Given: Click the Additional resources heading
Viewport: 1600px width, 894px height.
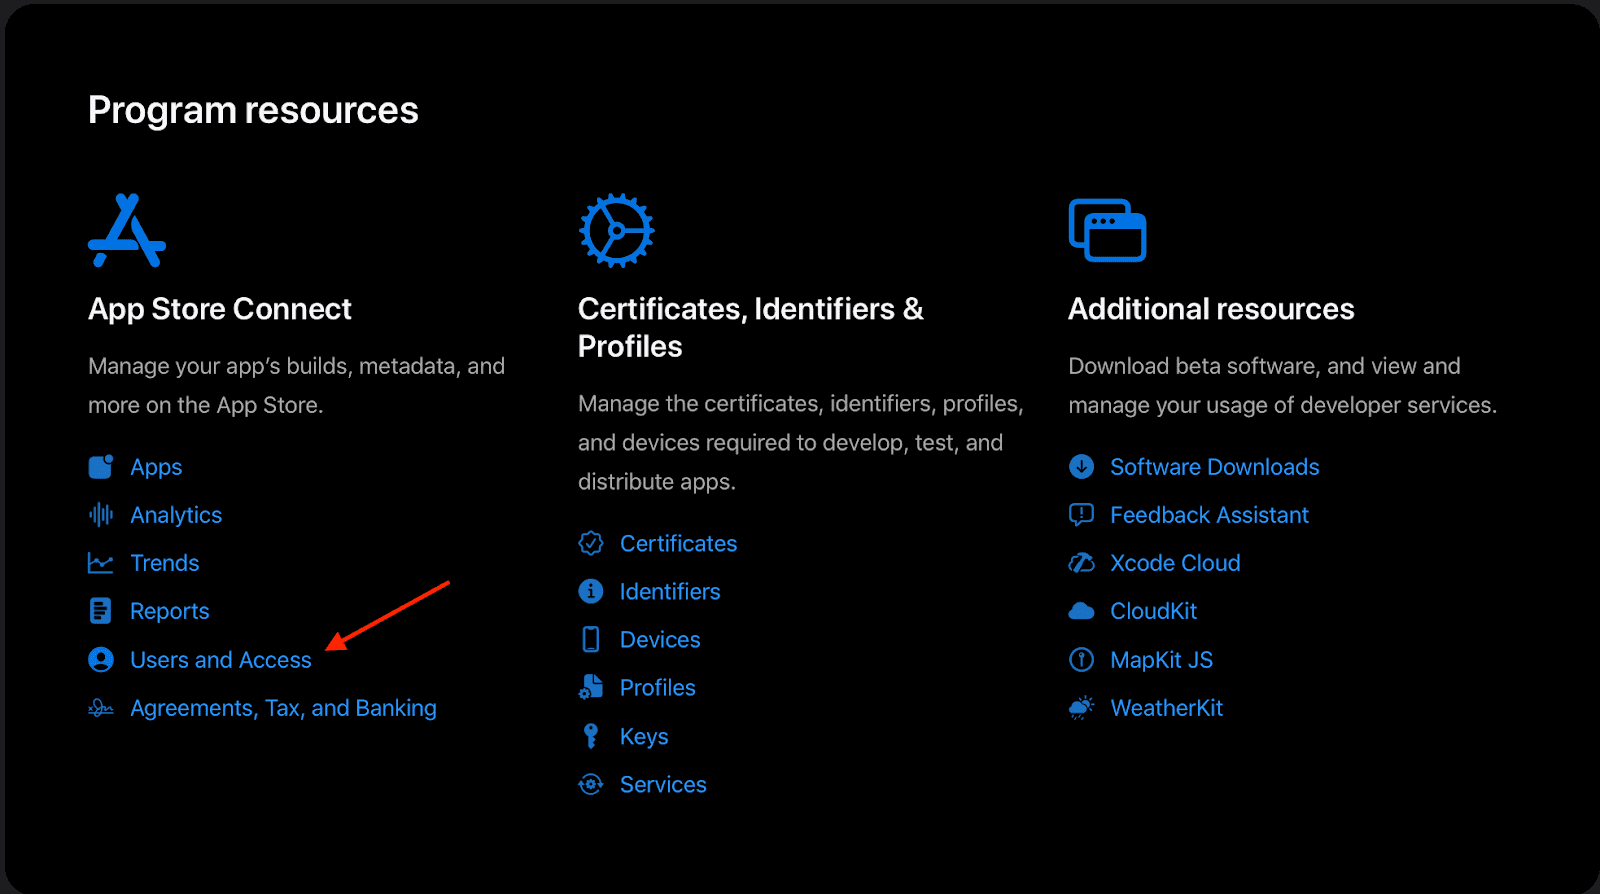Looking at the screenshot, I should click(x=1211, y=309).
